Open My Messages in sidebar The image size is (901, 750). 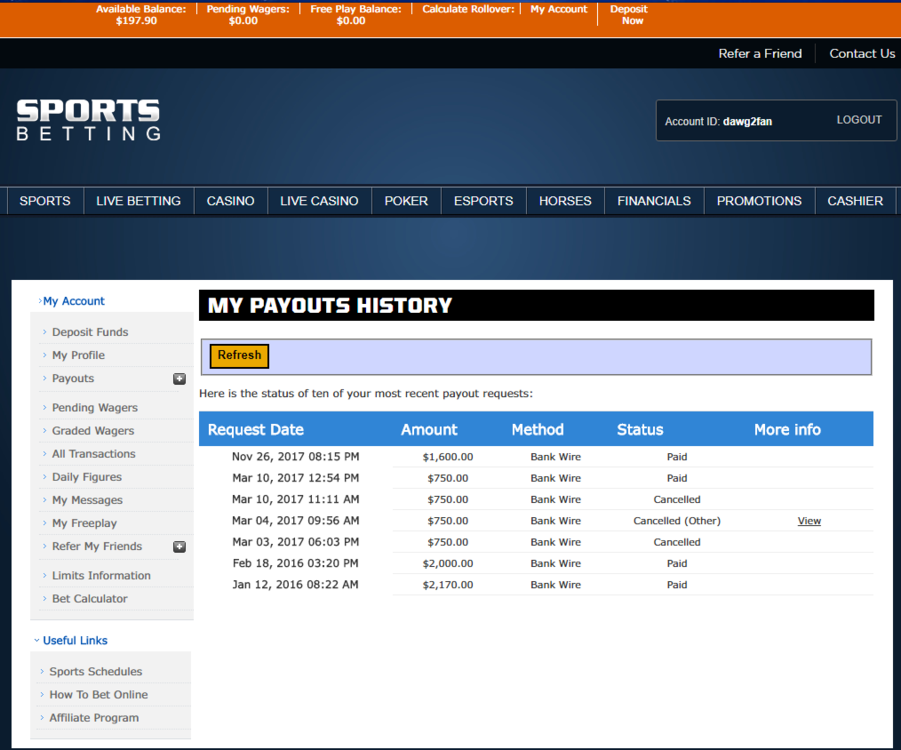87,500
